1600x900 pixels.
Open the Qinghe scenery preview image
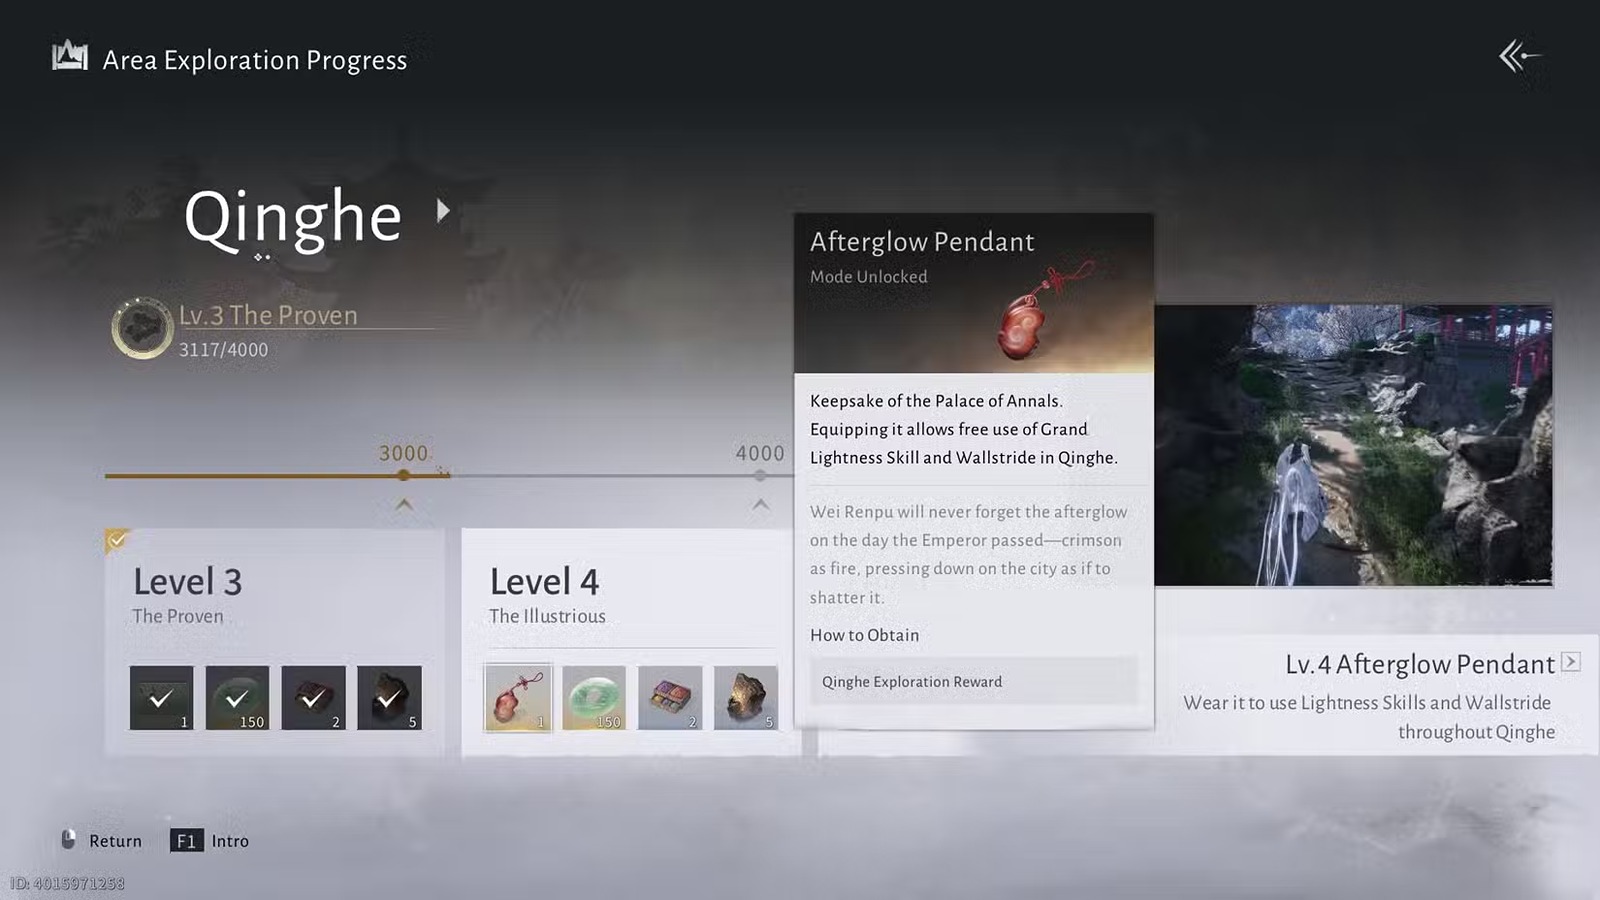tap(1353, 445)
